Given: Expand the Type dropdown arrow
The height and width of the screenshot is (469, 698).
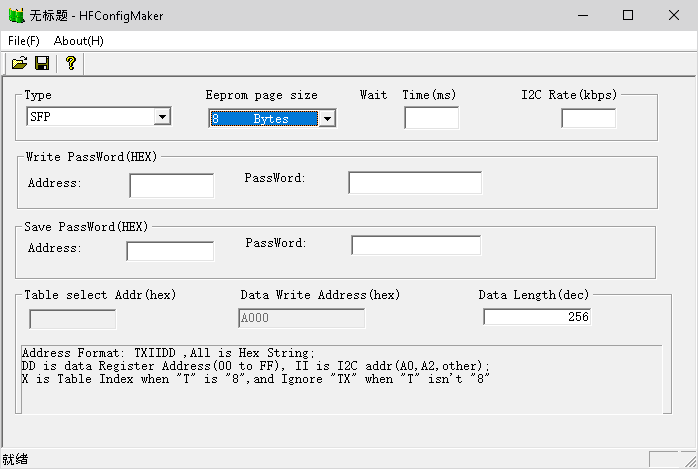Looking at the screenshot, I should (162, 117).
